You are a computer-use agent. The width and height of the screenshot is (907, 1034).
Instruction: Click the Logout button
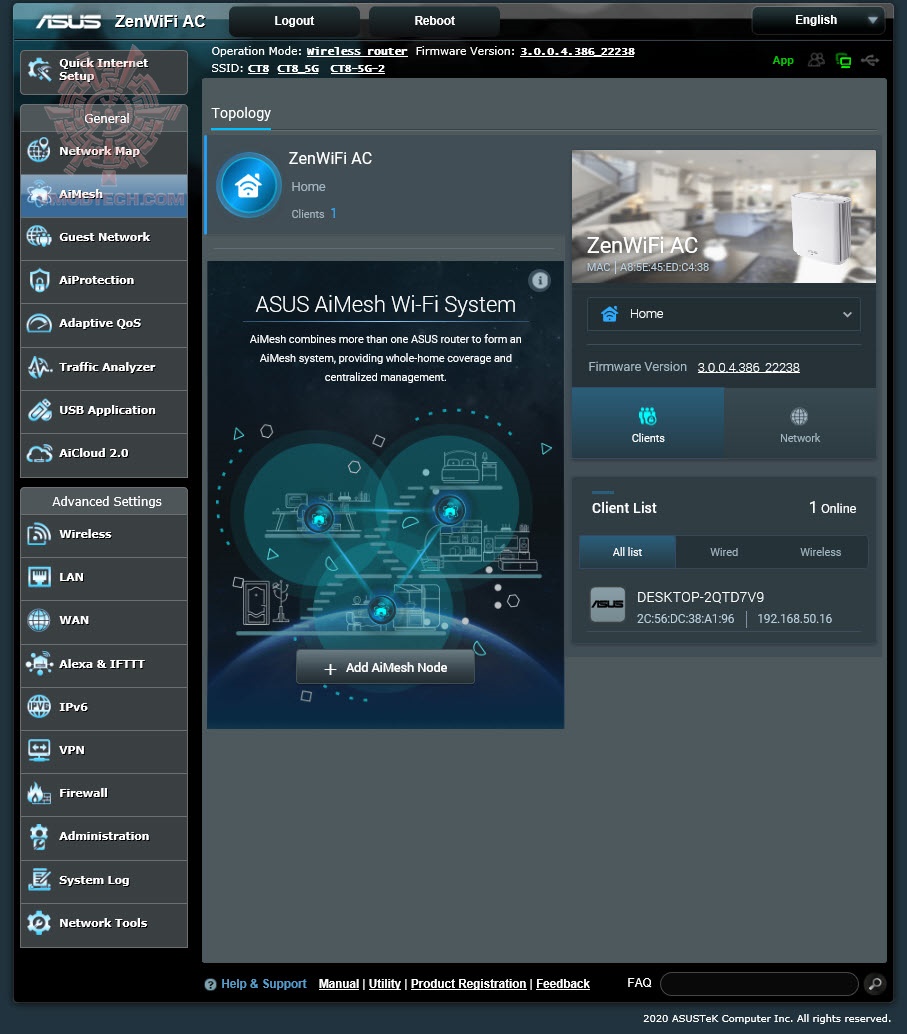294,21
